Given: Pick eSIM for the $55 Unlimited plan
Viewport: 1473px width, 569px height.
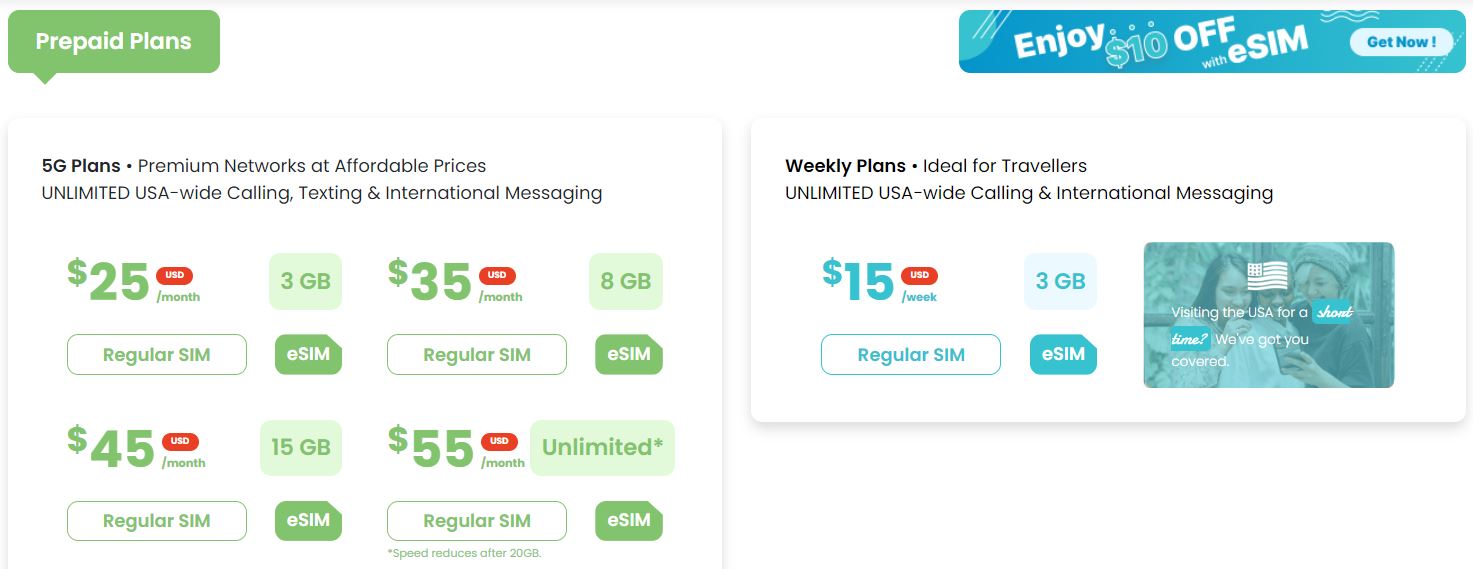Looking at the screenshot, I should point(628,520).
